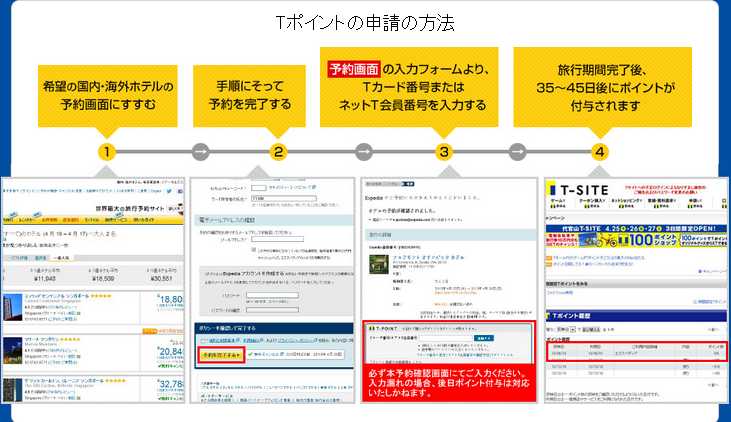Click the password input field
731x422 pixels.
[272, 295]
